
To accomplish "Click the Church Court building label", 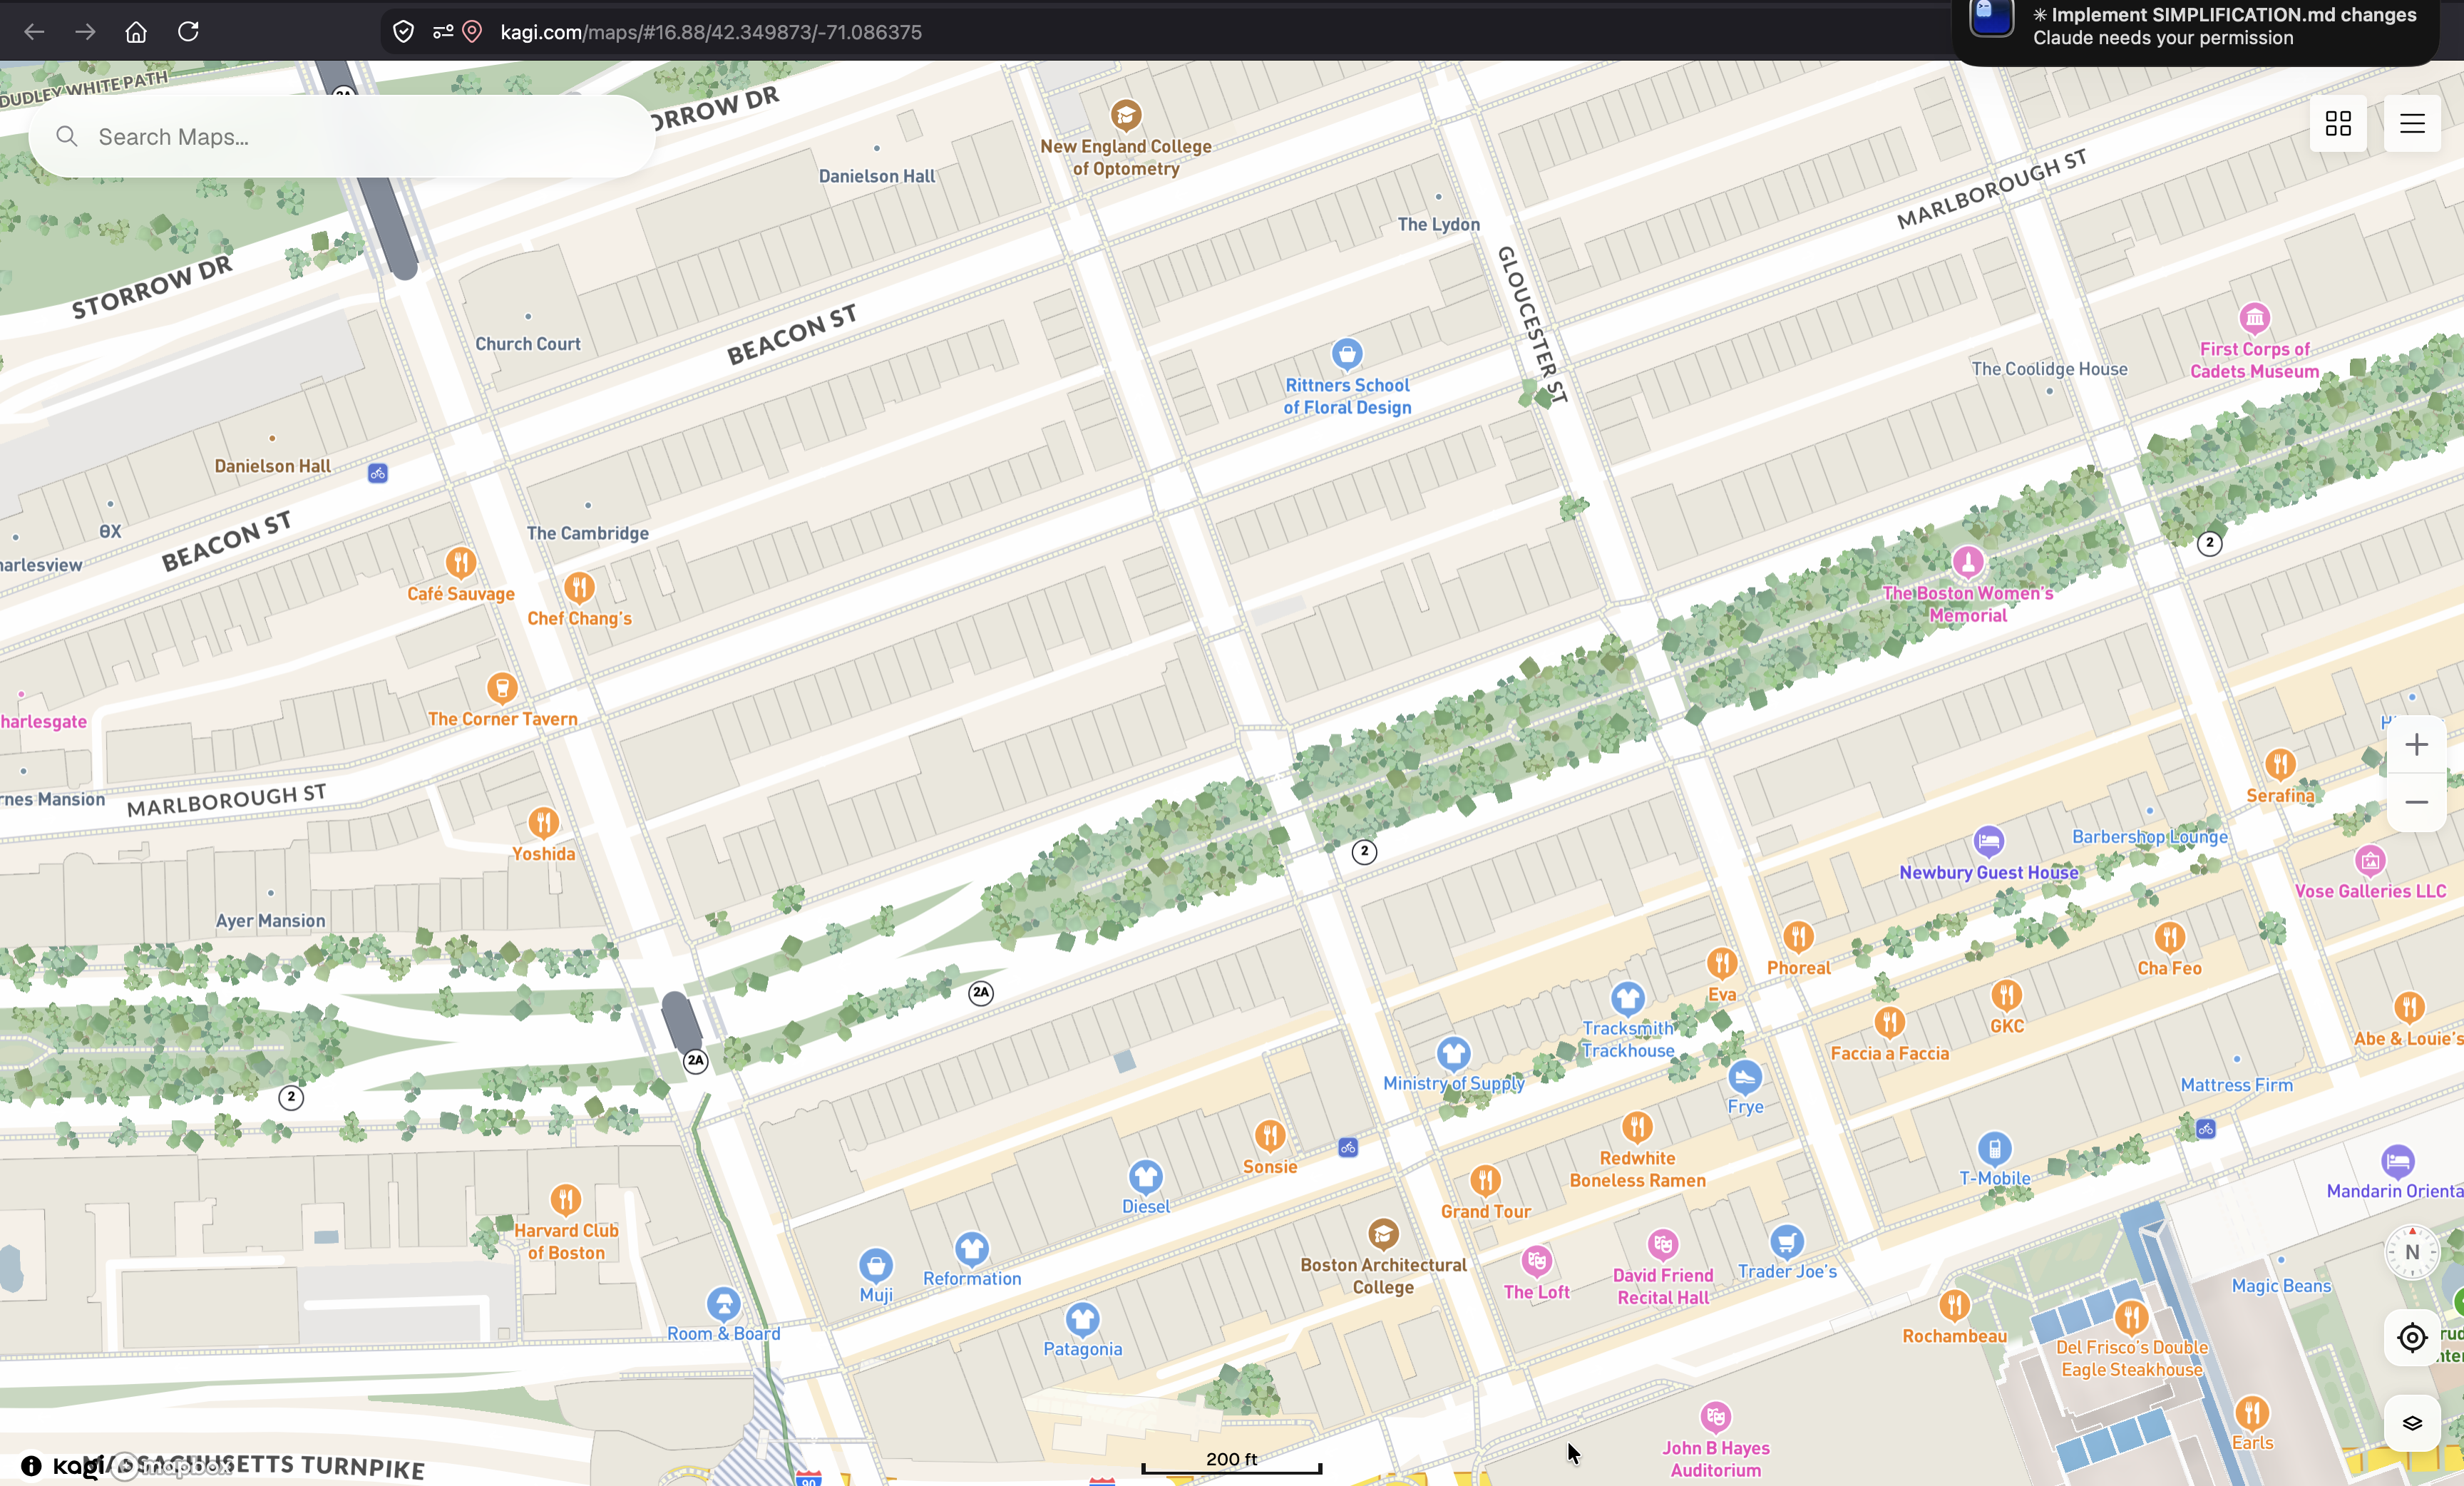I will (x=528, y=344).
